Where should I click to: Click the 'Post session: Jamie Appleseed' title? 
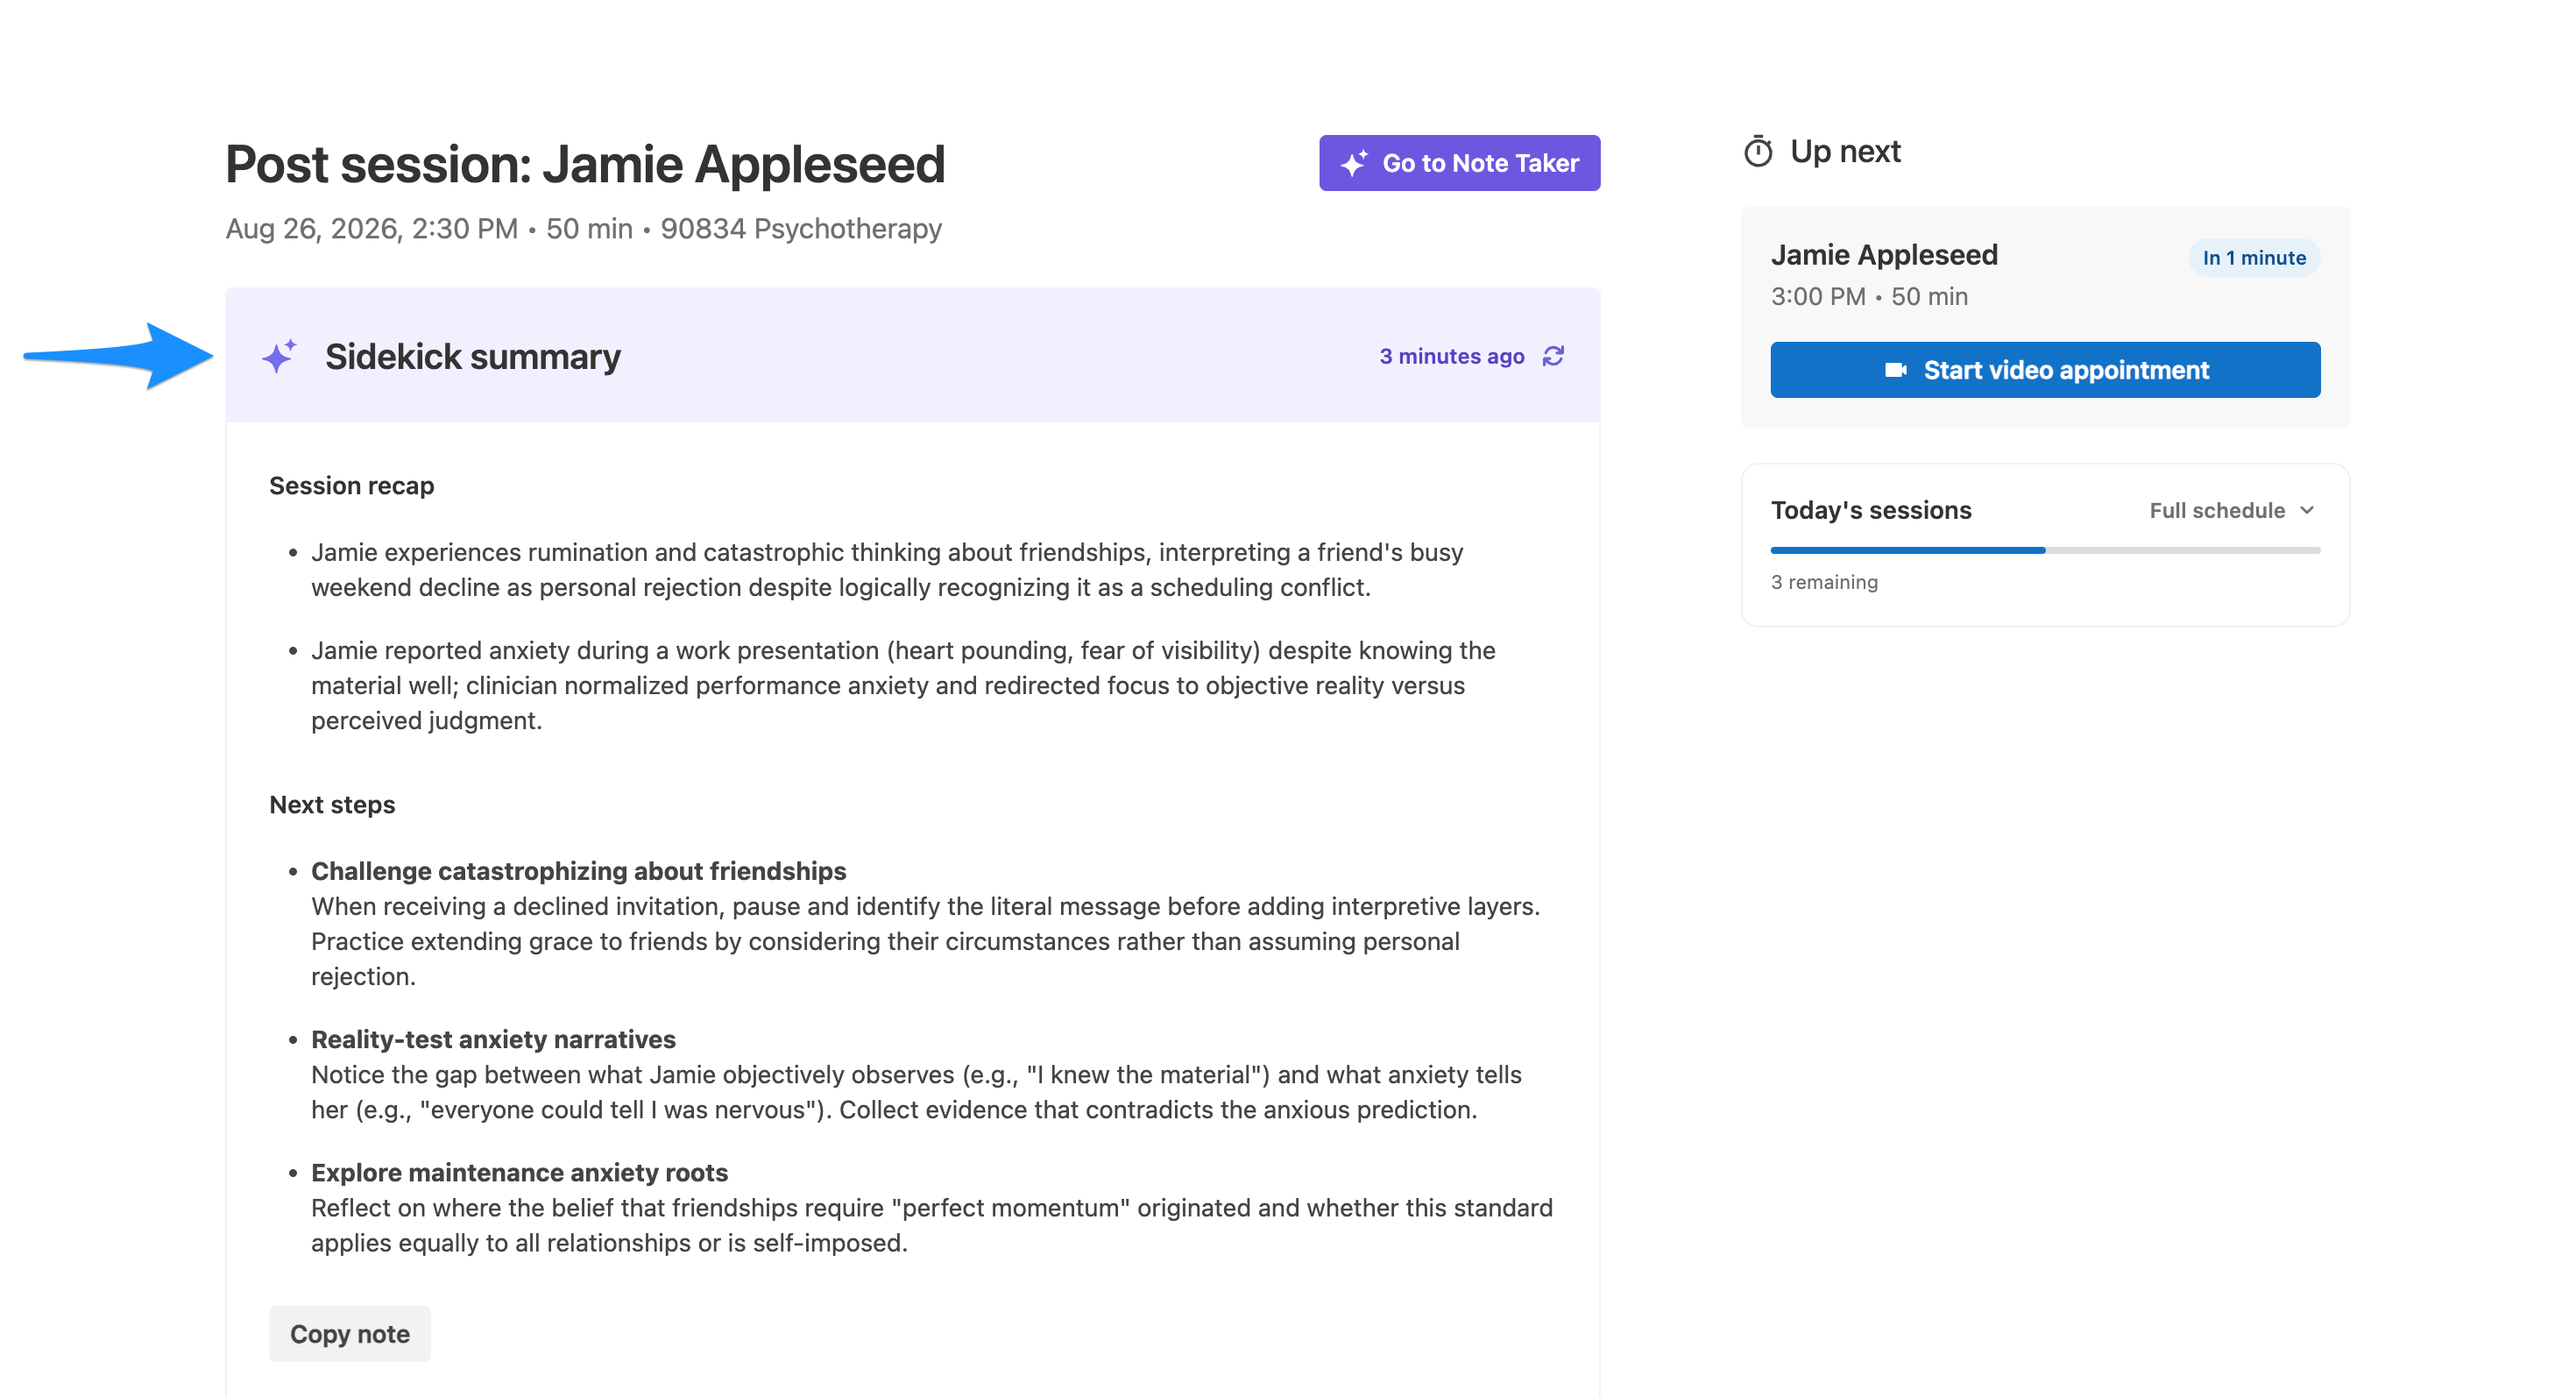pos(585,164)
